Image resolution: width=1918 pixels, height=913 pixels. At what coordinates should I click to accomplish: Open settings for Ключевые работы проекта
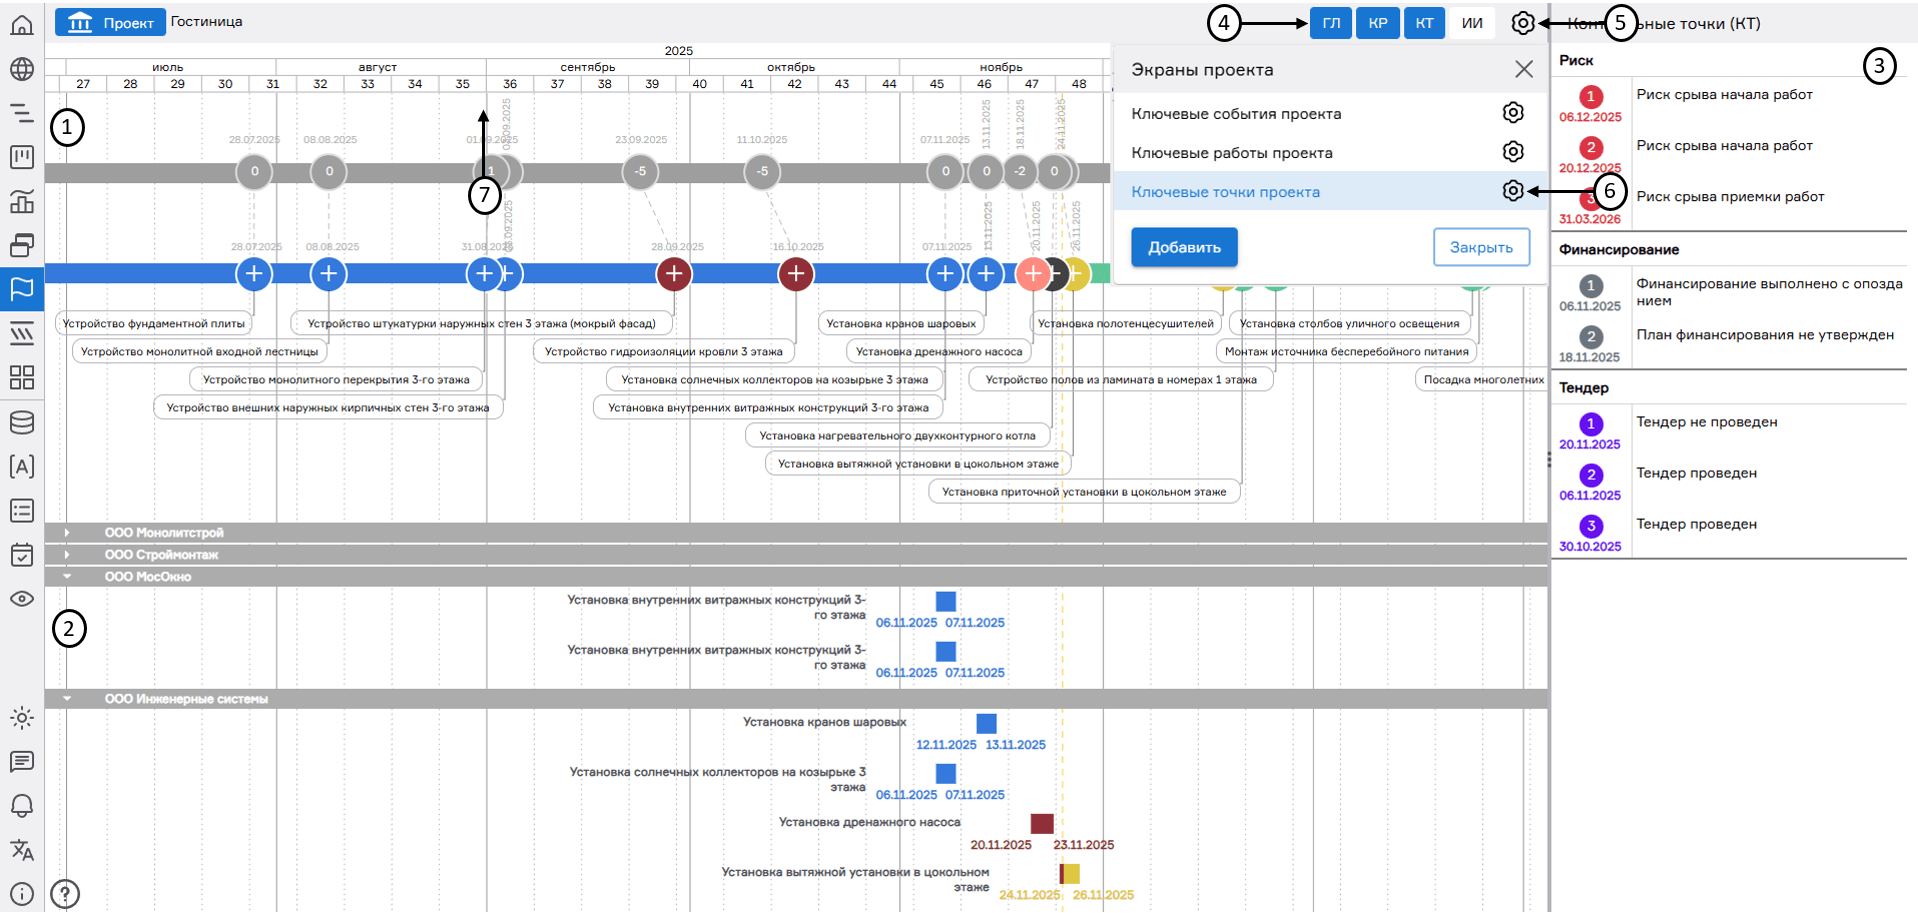1513,152
